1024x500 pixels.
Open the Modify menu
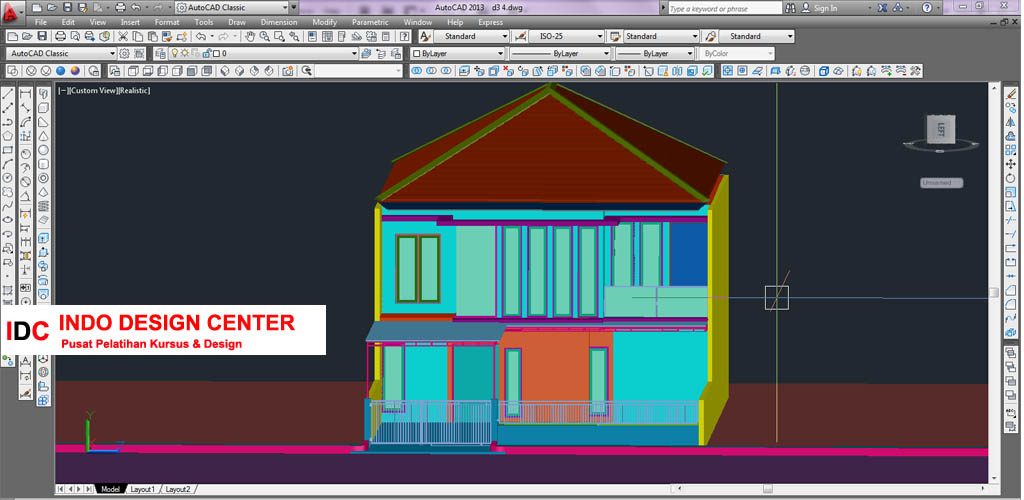pos(325,22)
